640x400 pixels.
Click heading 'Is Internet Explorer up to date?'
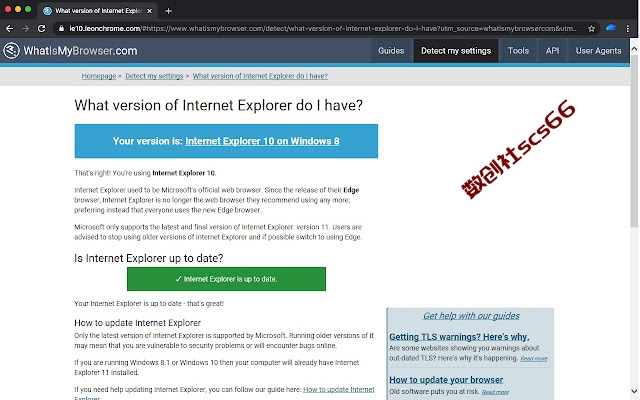point(149,258)
